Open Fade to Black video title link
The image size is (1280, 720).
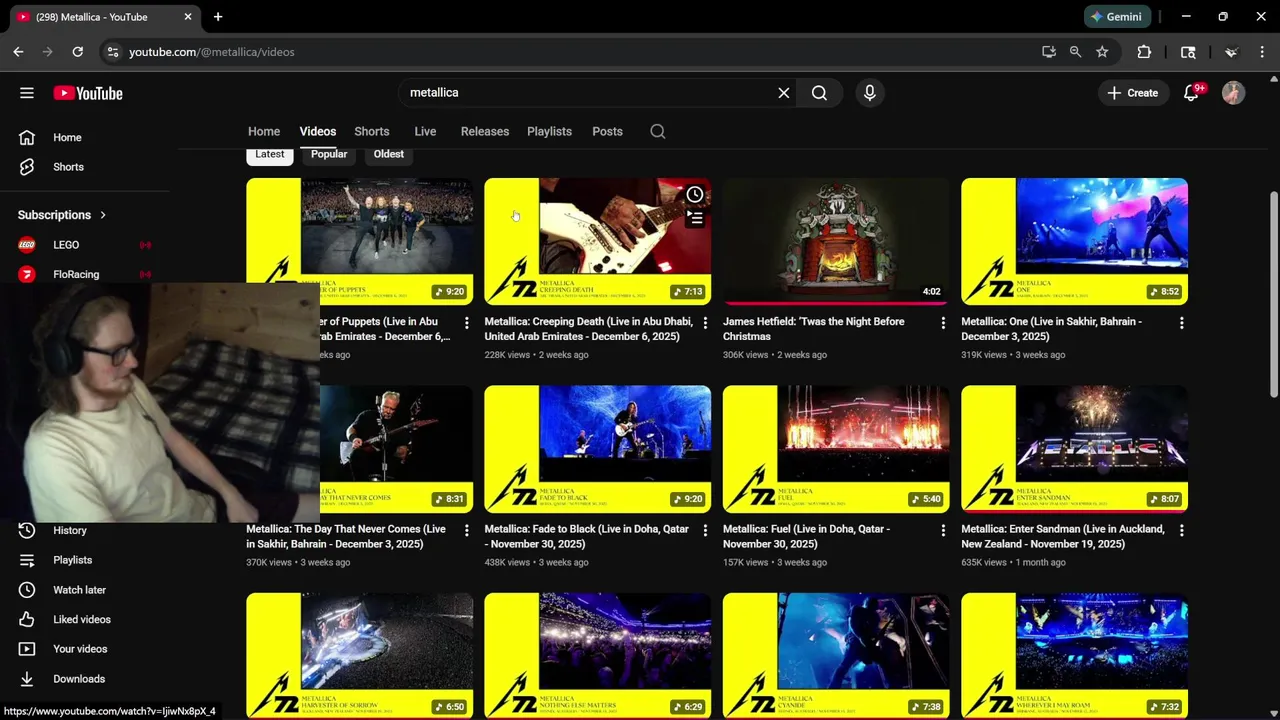(x=587, y=537)
